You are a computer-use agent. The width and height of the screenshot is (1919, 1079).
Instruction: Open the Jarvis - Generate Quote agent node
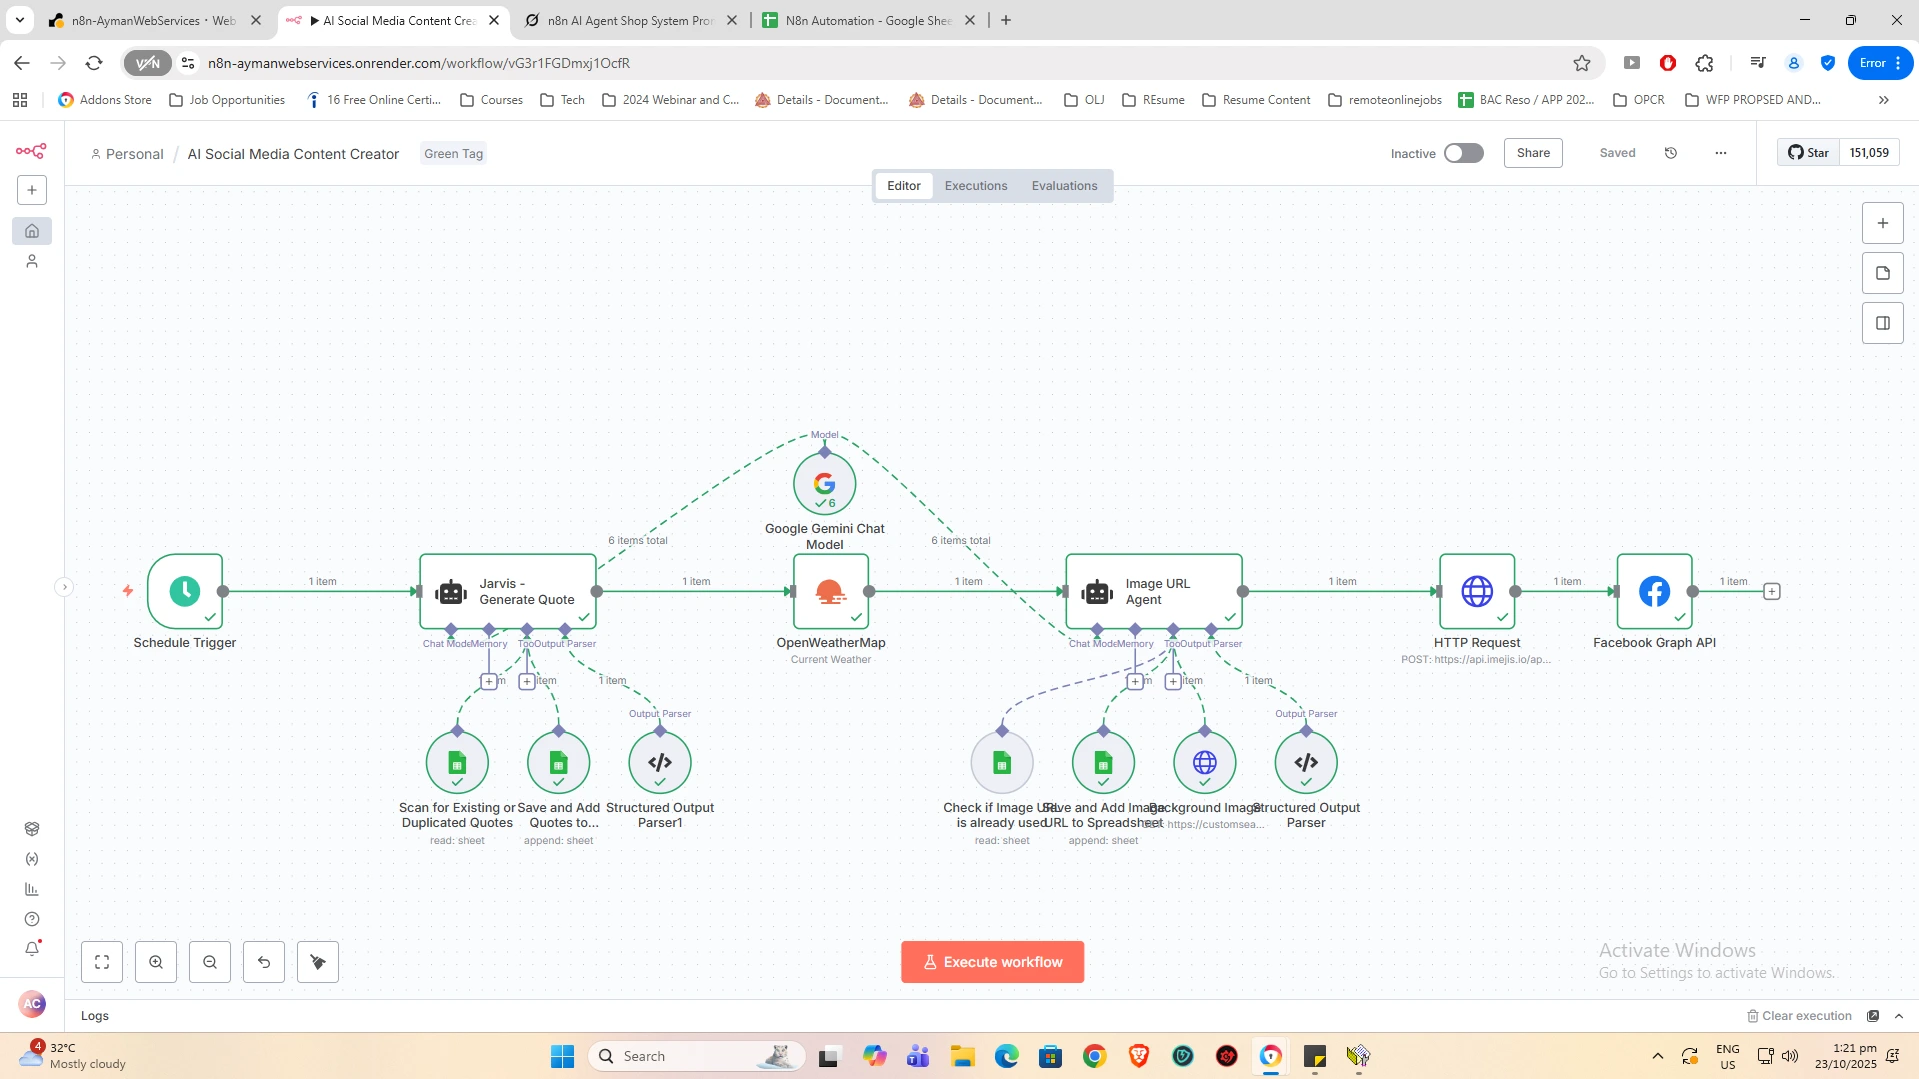[508, 591]
